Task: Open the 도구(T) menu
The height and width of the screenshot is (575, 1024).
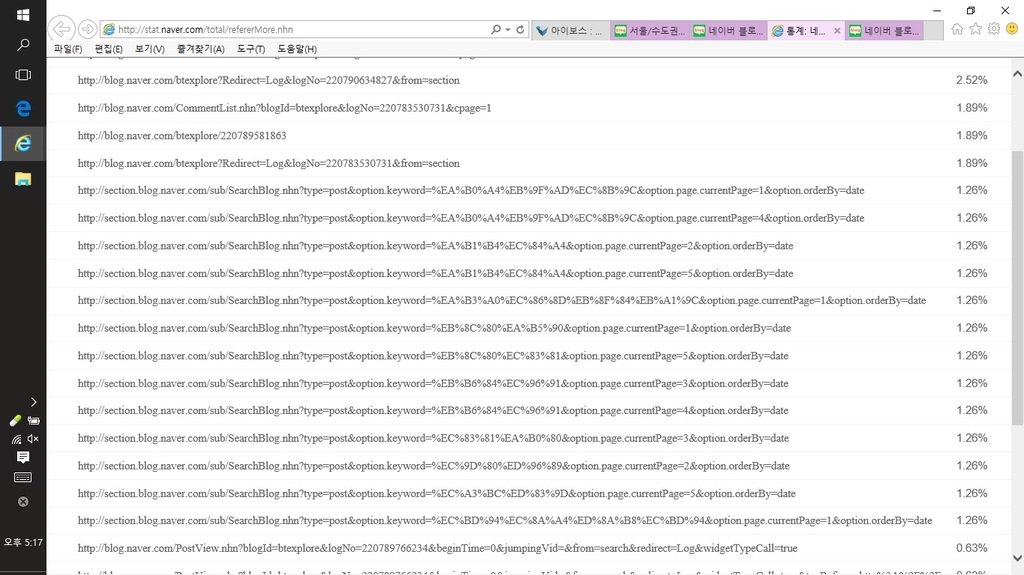Action: (x=251, y=49)
